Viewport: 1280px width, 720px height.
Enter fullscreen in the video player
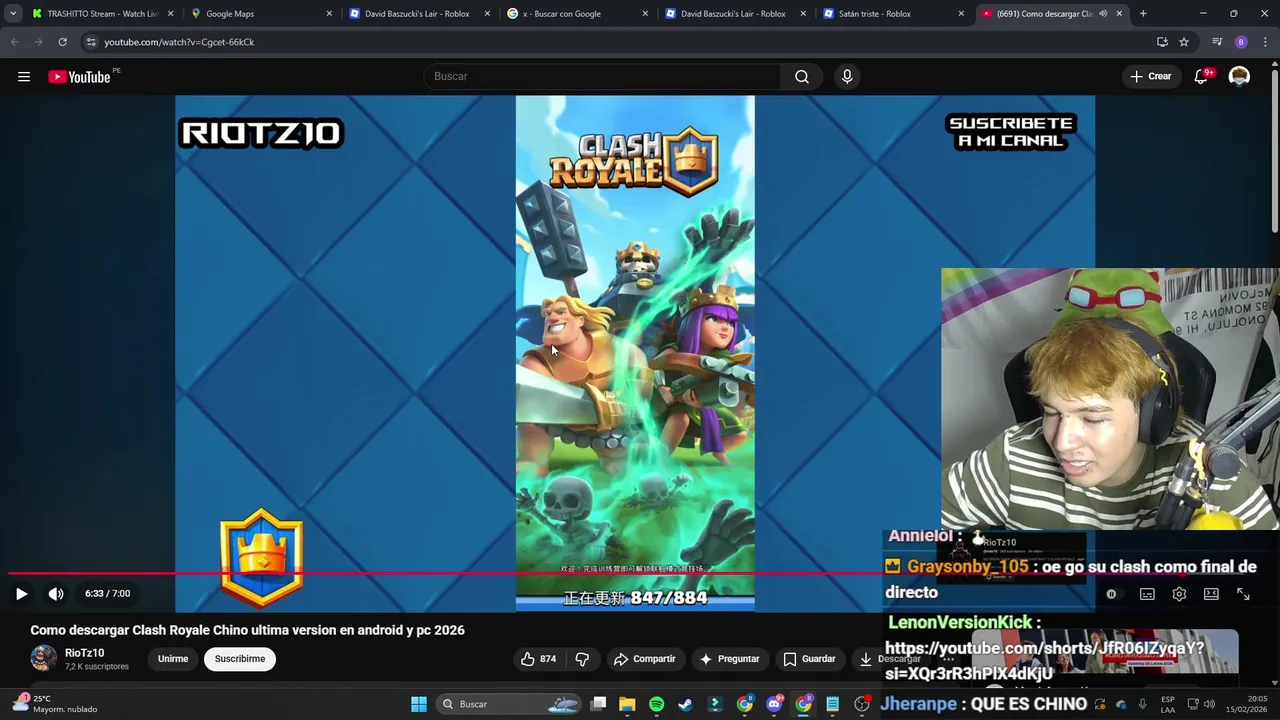click(x=1243, y=594)
